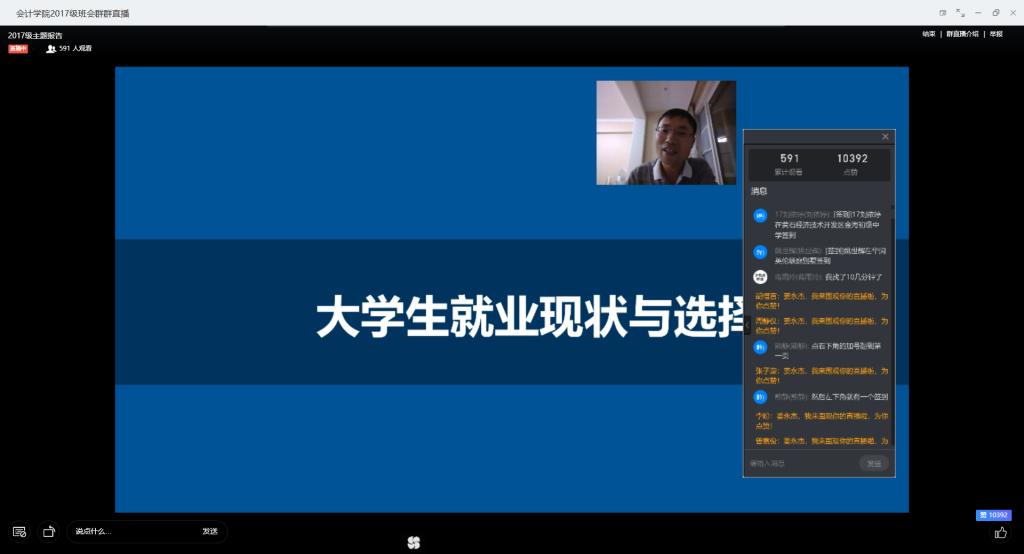Open 群直播介绍 in the top-right menu
The width and height of the screenshot is (1024, 554).
(961, 34)
